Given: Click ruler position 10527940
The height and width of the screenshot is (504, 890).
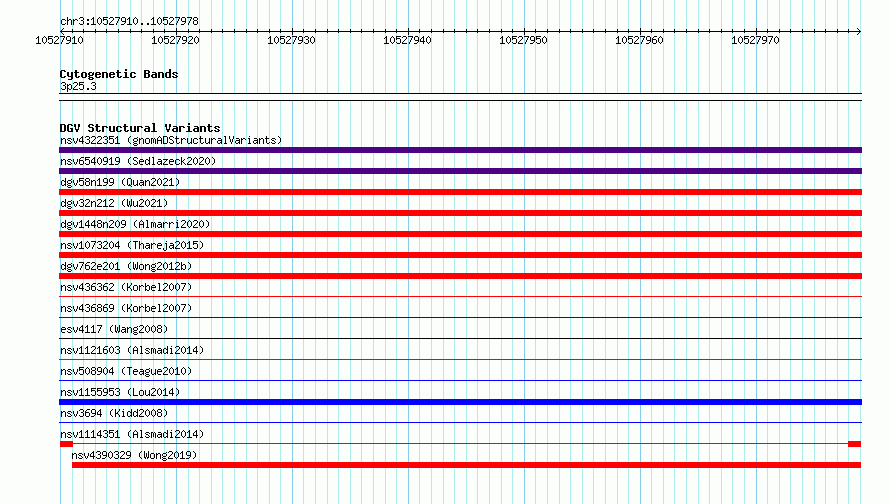Looking at the screenshot, I should (407, 40).
